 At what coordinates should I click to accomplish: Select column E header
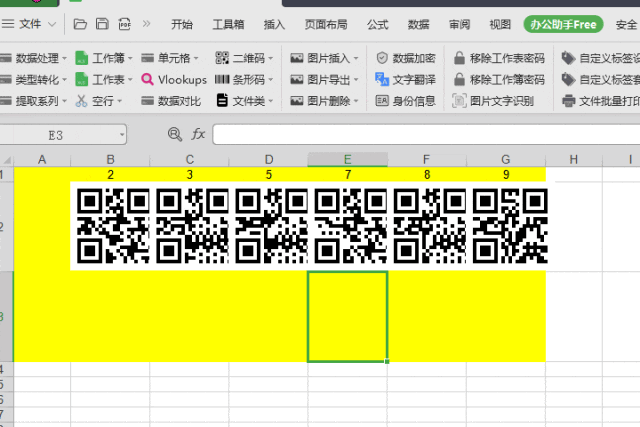(347, 160)
